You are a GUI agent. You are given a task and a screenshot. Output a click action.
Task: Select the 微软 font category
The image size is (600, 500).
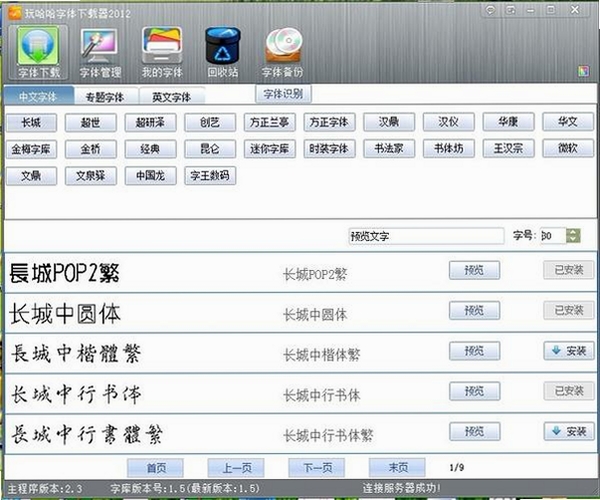(x=568, y=148)
